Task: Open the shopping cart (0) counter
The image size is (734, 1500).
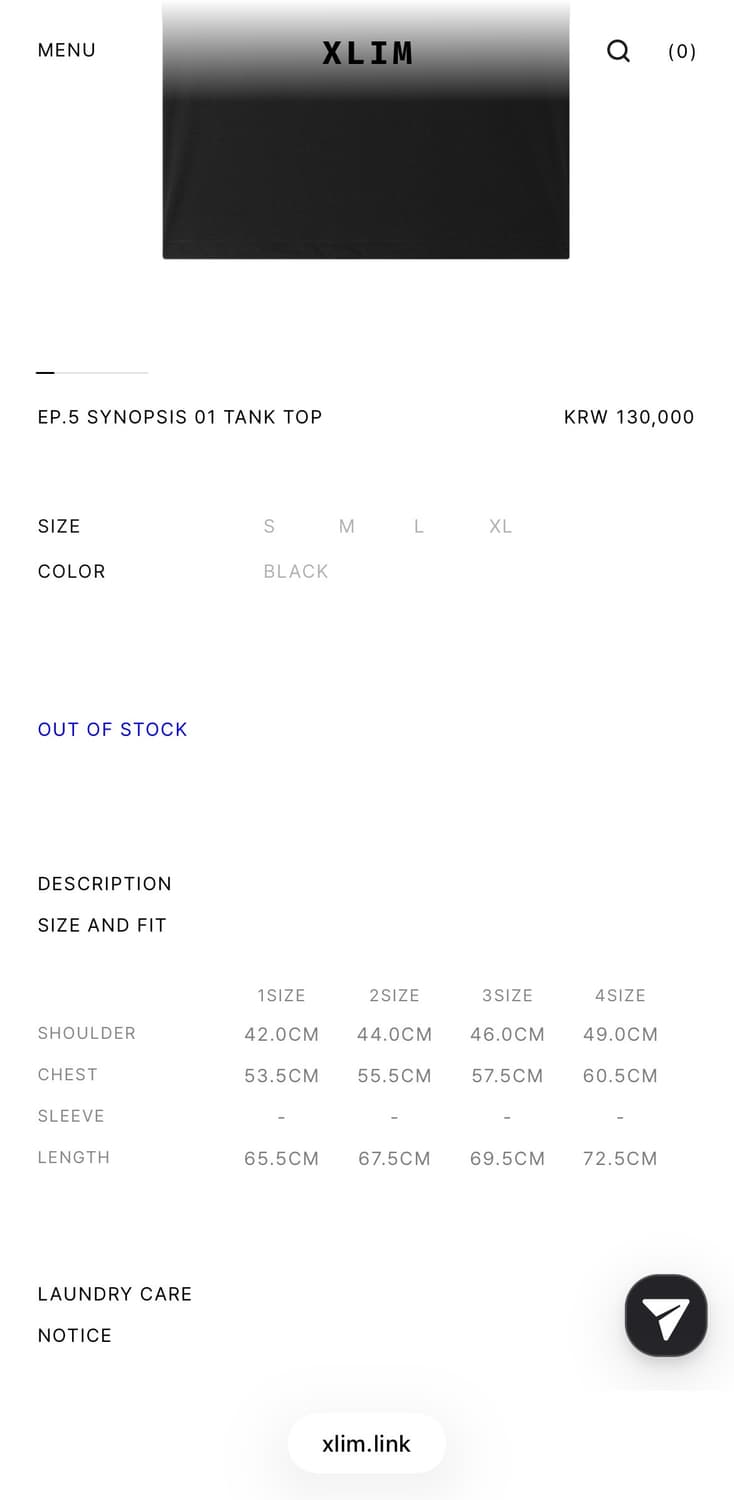Action: coord(682,52)
